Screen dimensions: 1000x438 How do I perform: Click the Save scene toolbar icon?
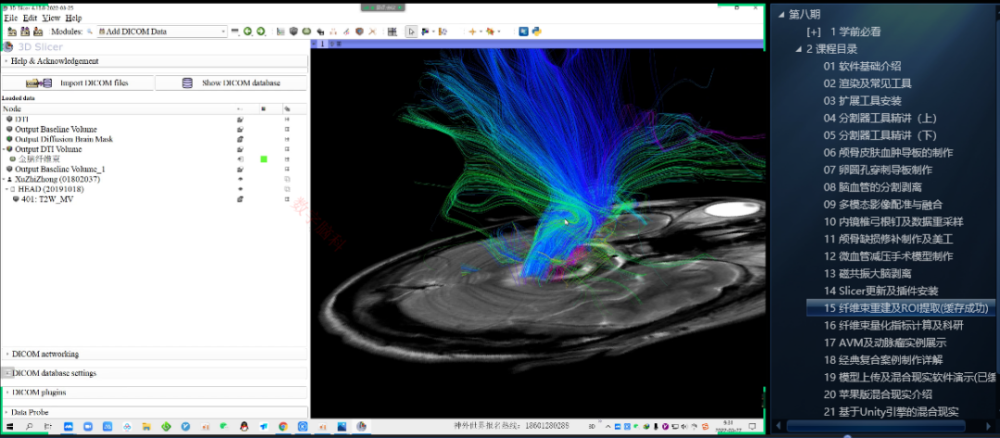[40, 32]
